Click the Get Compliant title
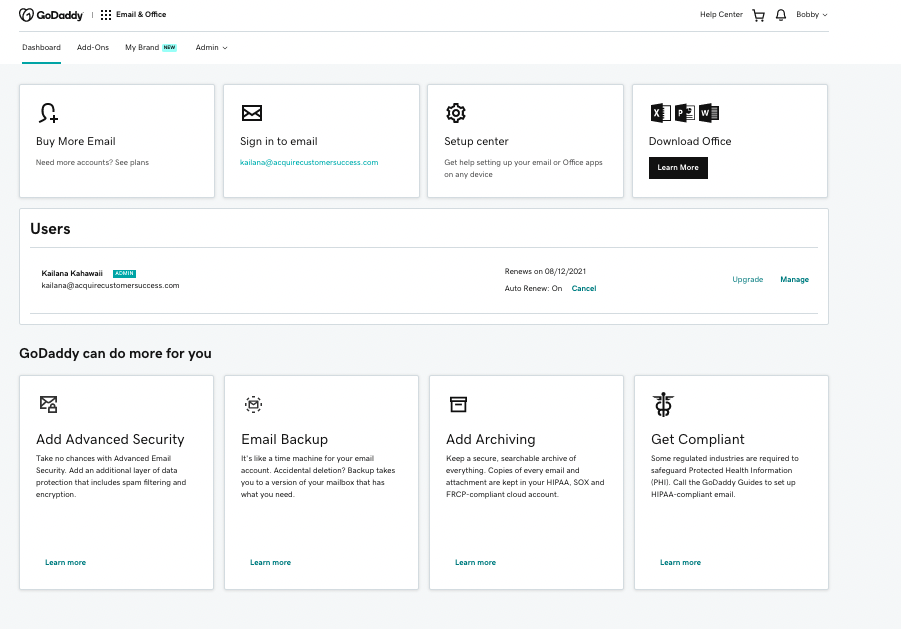The image size is (901, 629). [x=698, y=439]
